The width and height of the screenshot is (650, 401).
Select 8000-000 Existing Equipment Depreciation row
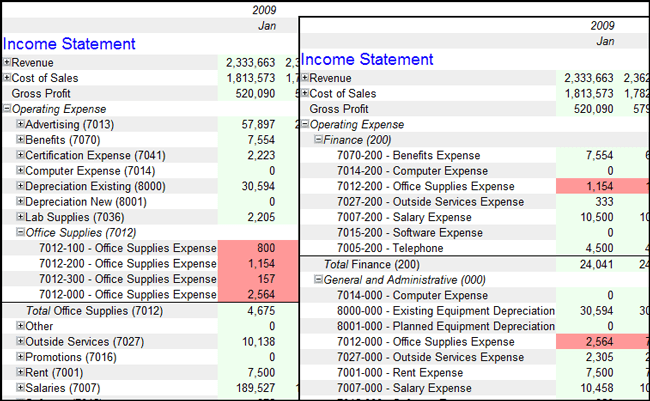[x=446, y=311]
